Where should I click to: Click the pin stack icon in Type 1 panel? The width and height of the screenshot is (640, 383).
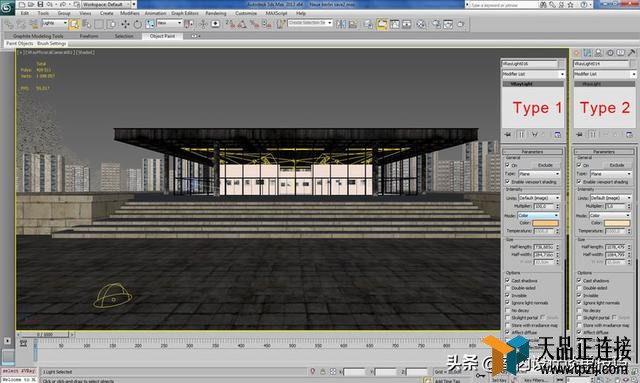[x=508, y=134]
